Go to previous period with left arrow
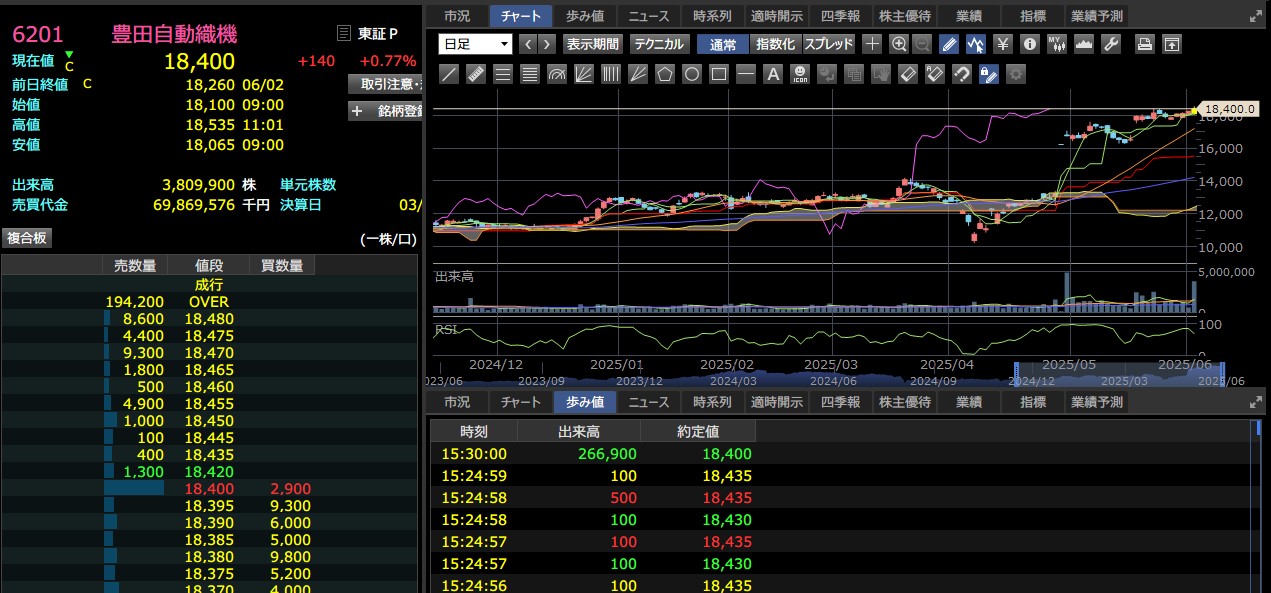This screenshot has width=1271, height=593. 527,44
